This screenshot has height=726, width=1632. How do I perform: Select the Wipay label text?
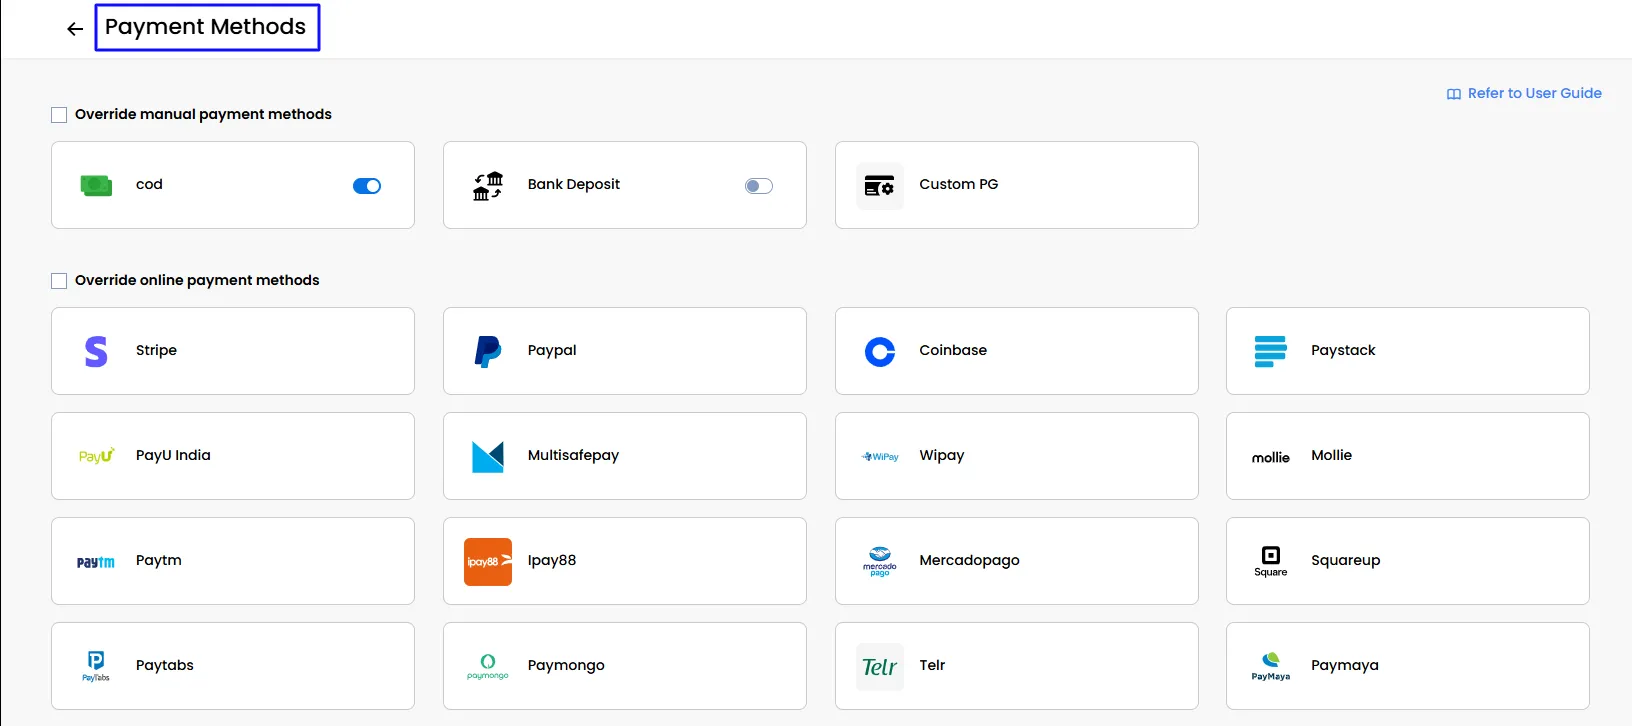[942, 455]
